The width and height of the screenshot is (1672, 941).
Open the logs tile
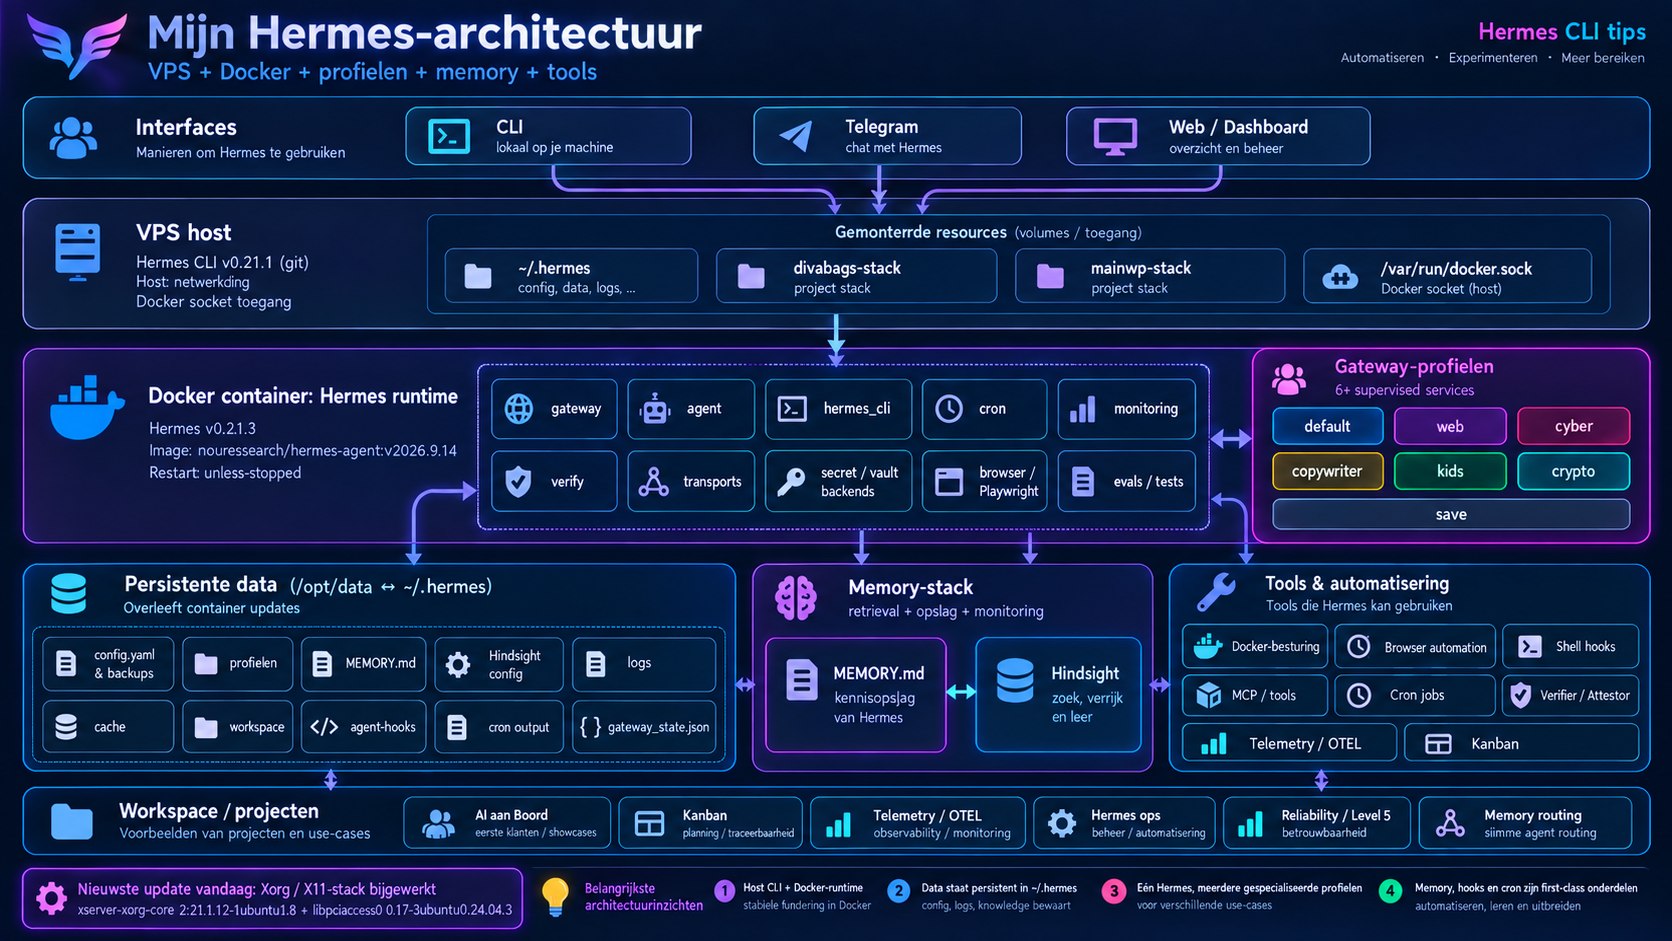(644, 664)
